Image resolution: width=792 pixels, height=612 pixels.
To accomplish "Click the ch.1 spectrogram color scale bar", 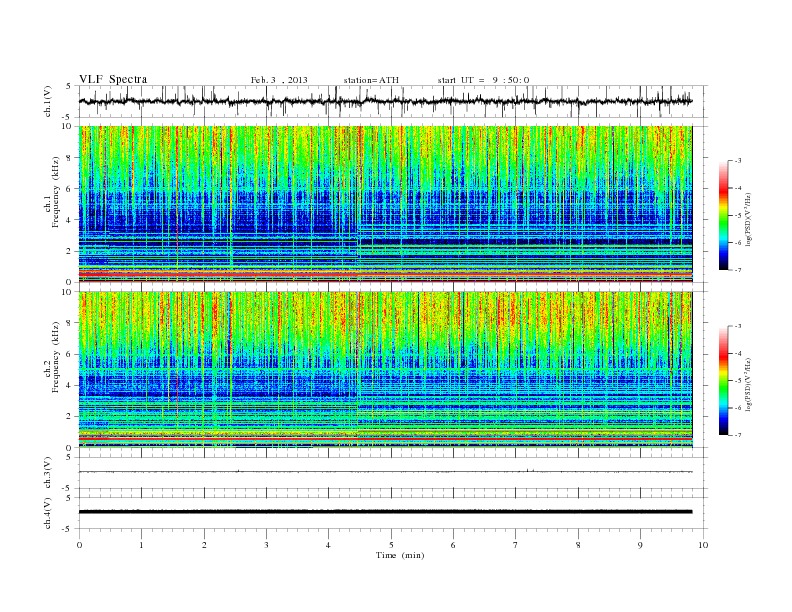I will (723, 215).
